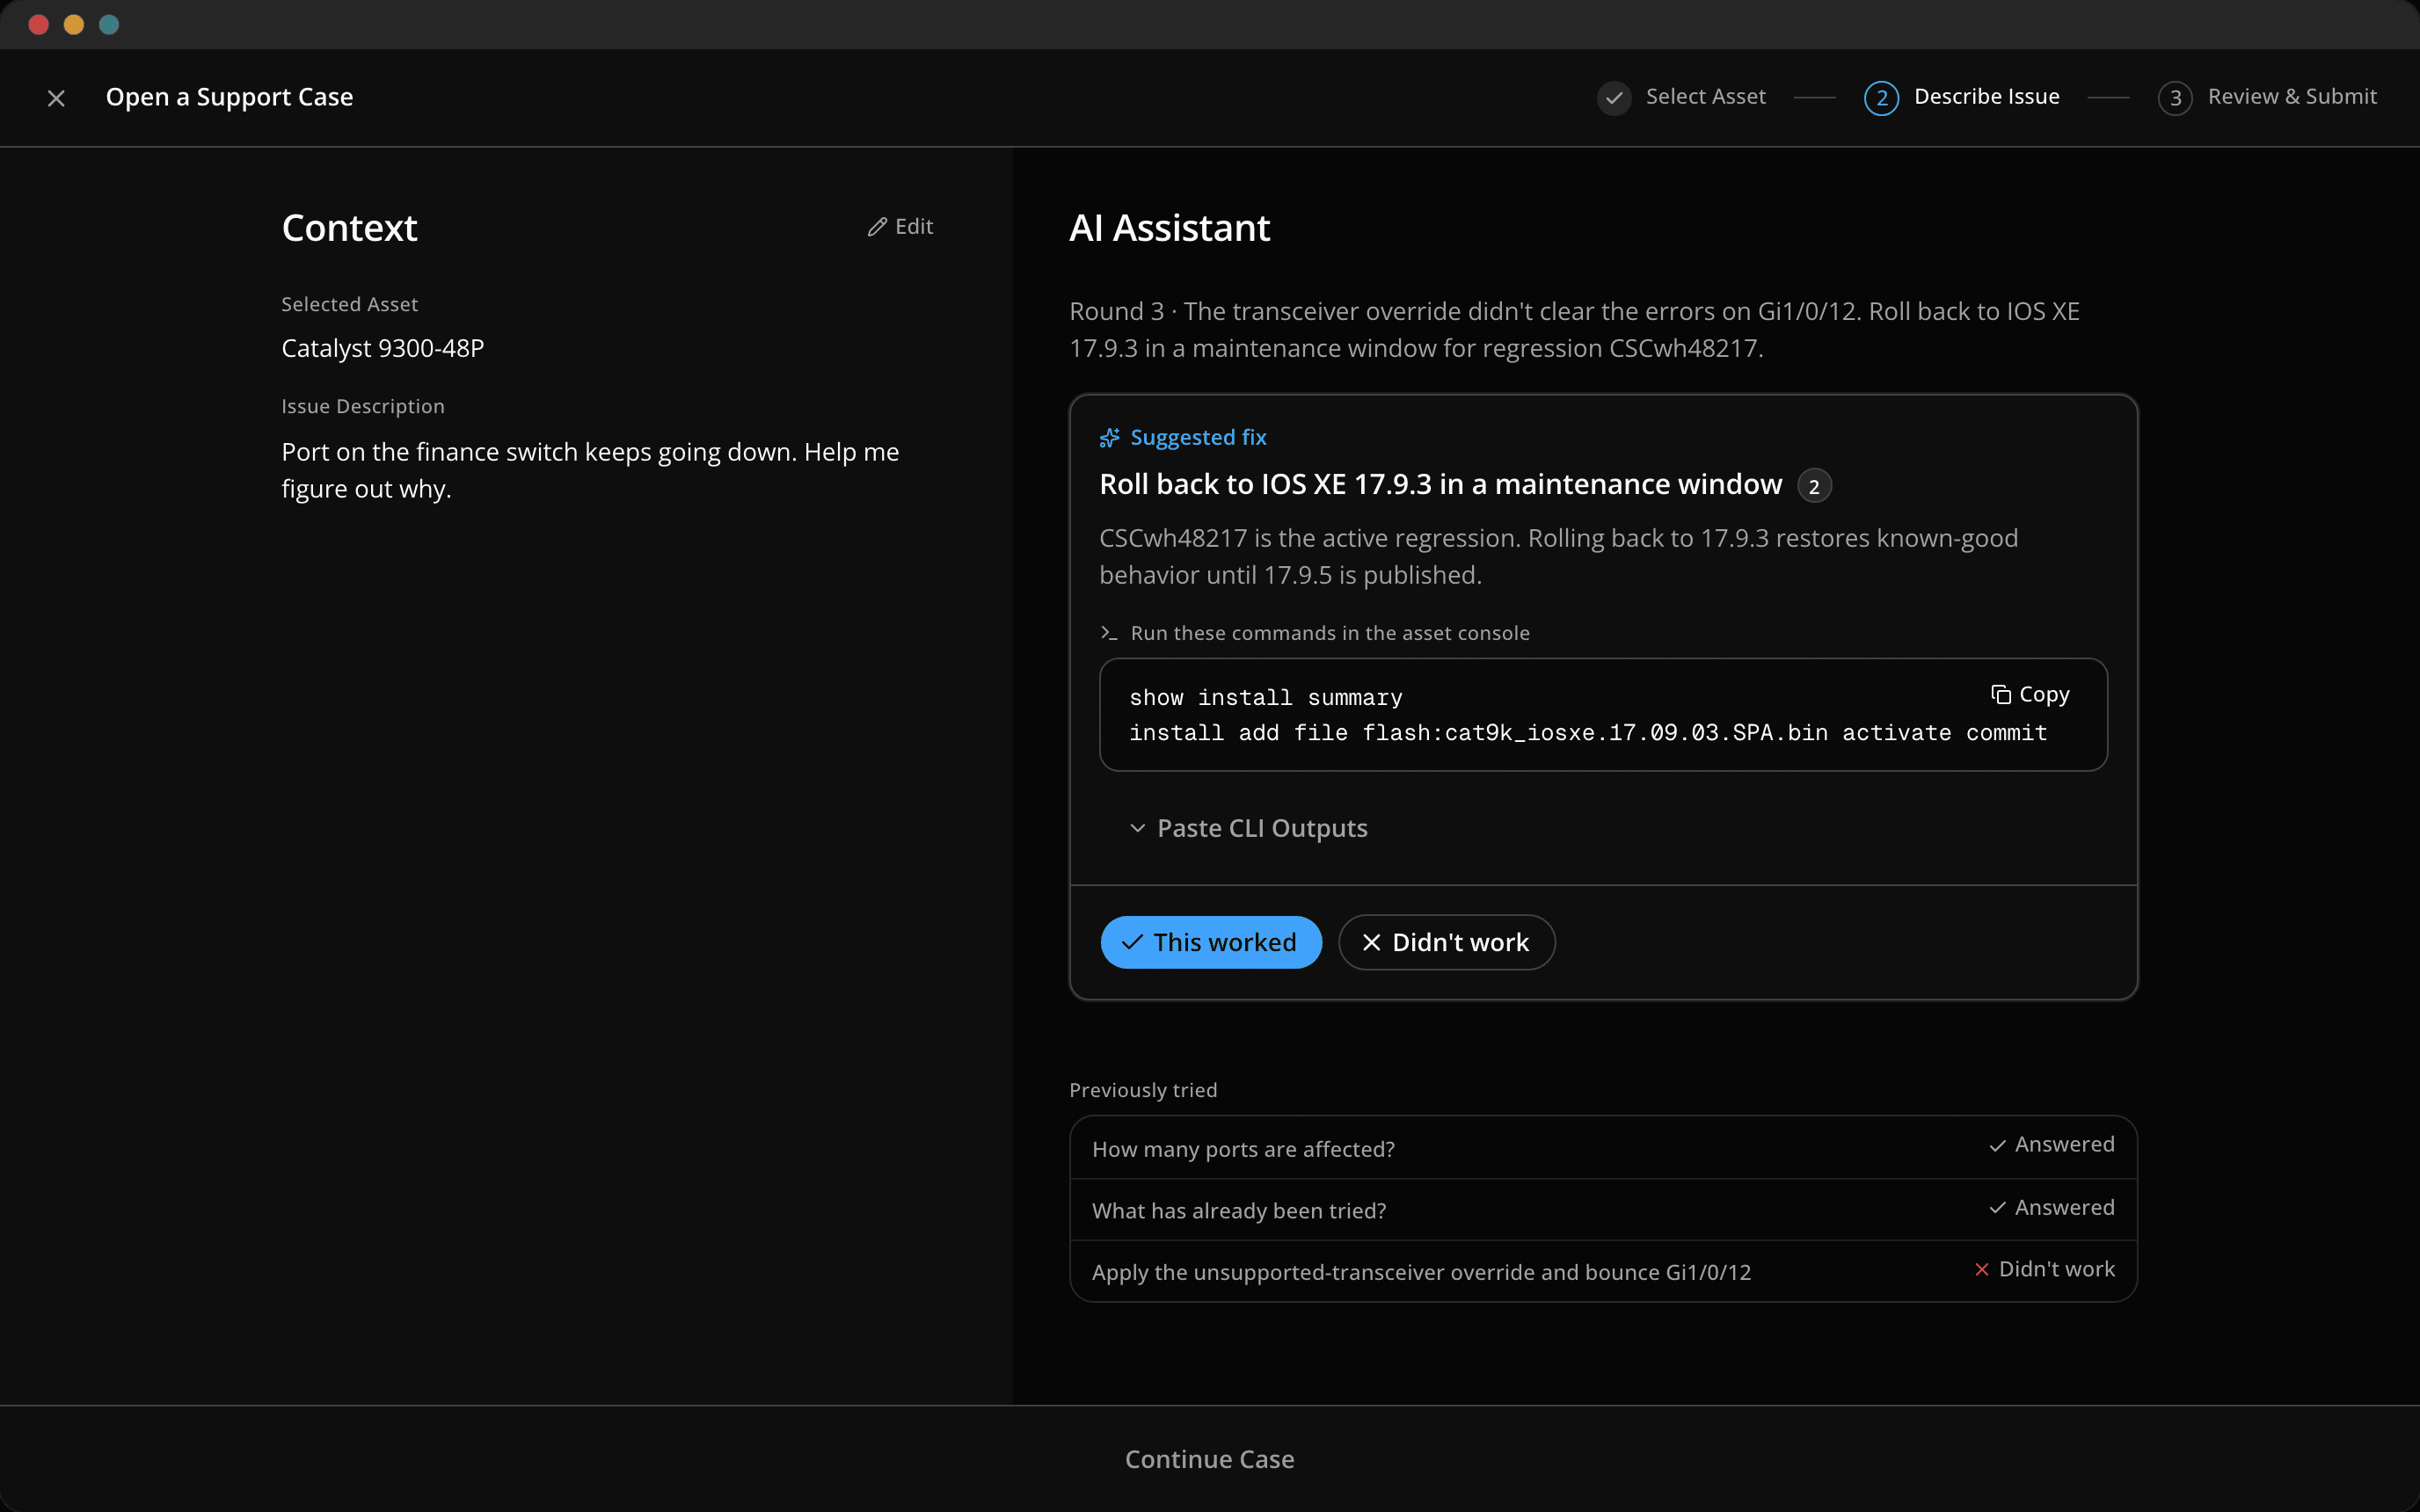The height and width of the screenshot is (1512, 2420).
Task: Click the CSCwh48217 active regression explanation text
Action: point(1558,556)
